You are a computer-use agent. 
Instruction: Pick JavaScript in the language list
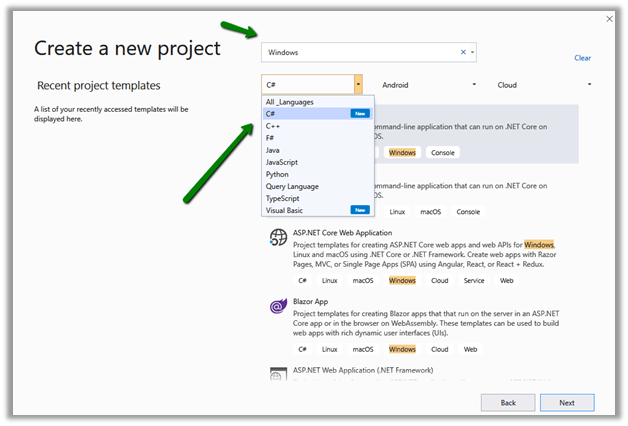pyautogui.click(x=318, y=162)
